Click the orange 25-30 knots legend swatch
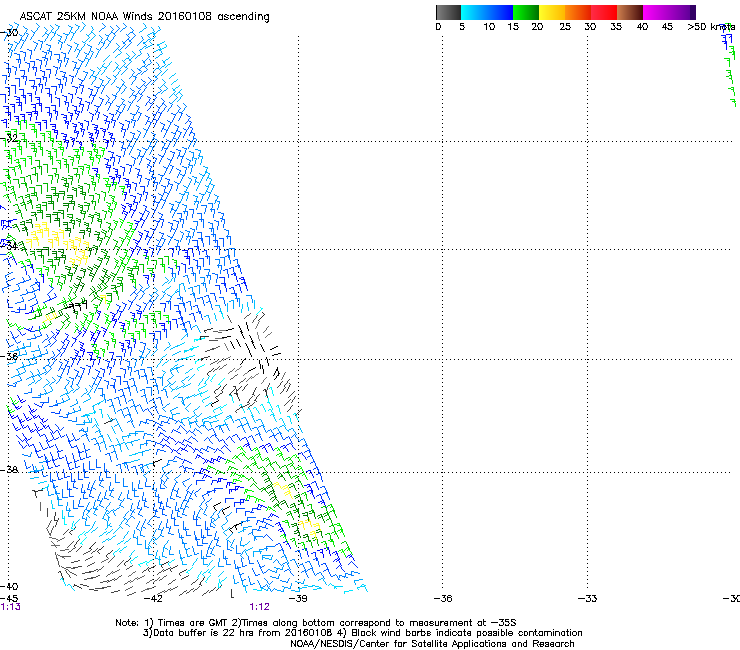This screenshot has width=740, height=650. (578, 12)
